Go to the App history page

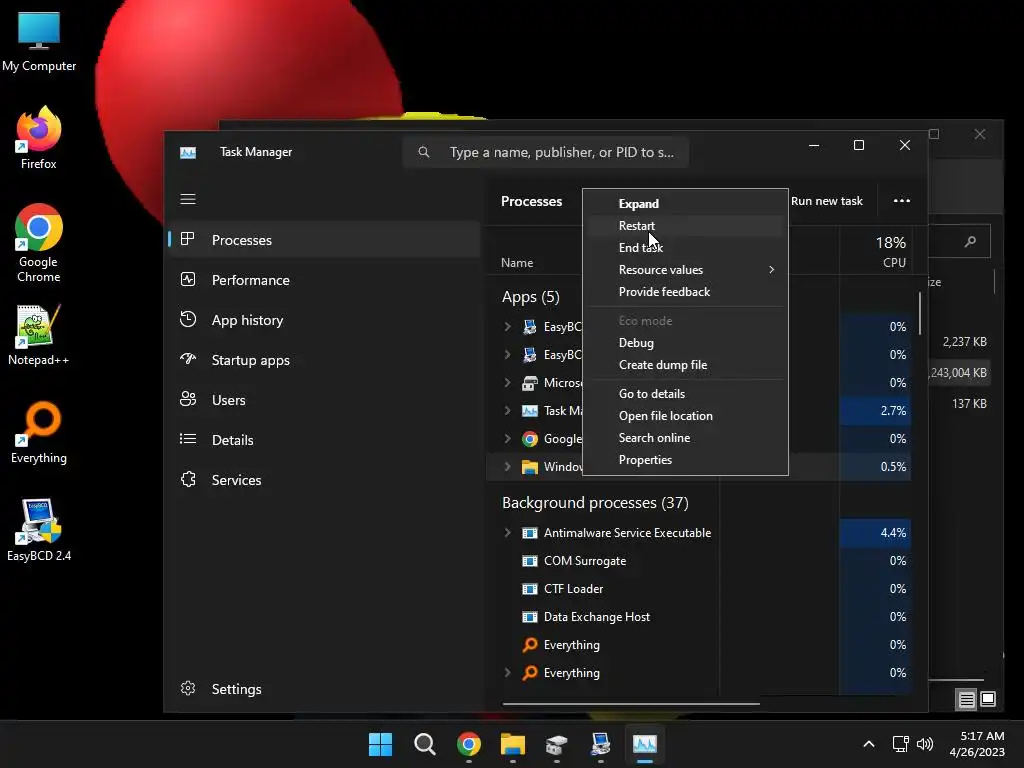tap(325, 319)
